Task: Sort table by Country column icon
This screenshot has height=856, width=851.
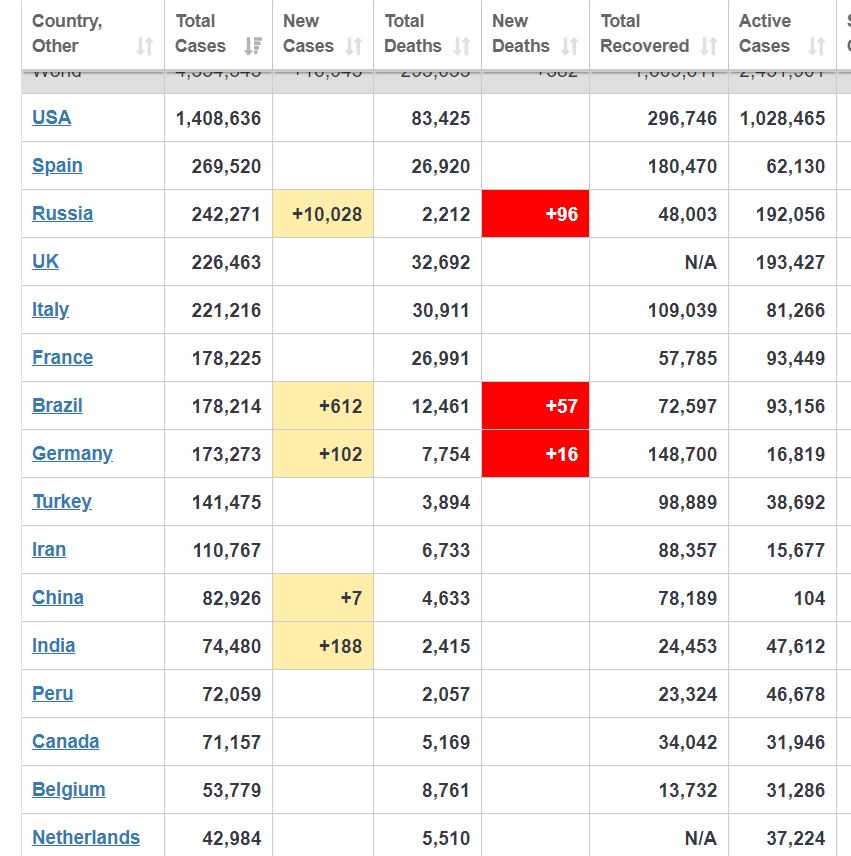Action: coord(146,46)
